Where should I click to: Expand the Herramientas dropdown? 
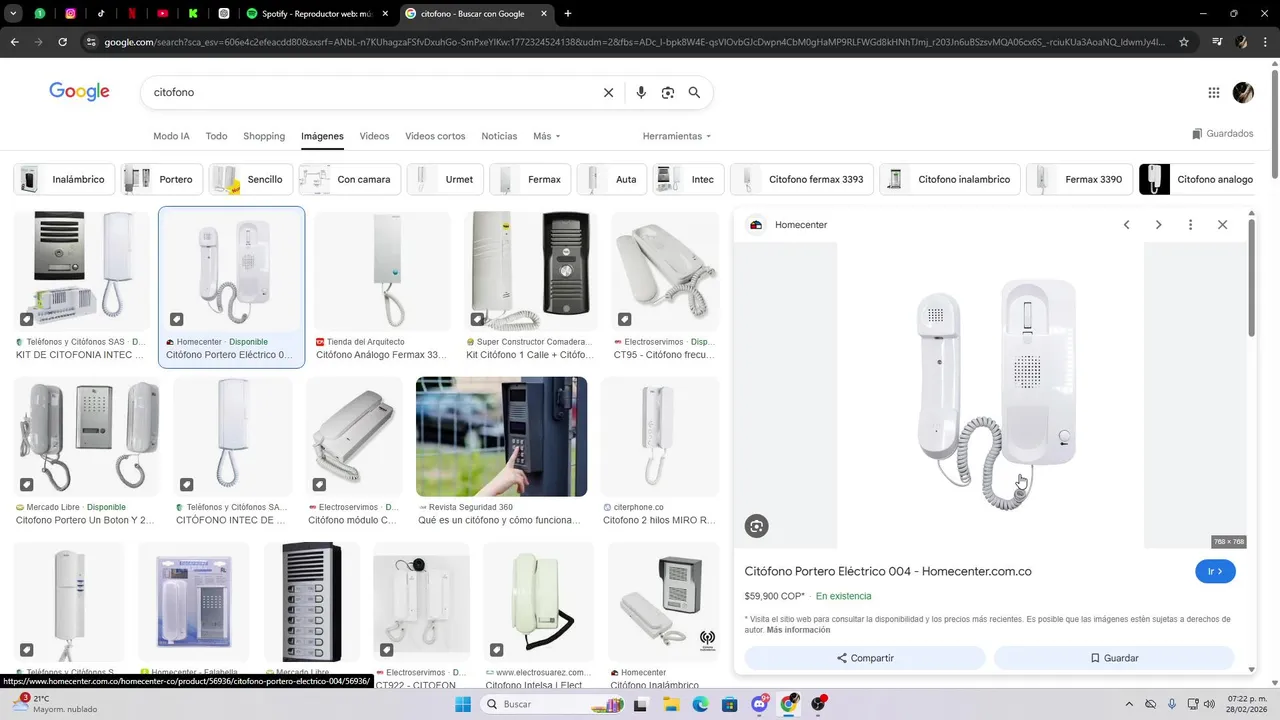[x=677, y=136]
